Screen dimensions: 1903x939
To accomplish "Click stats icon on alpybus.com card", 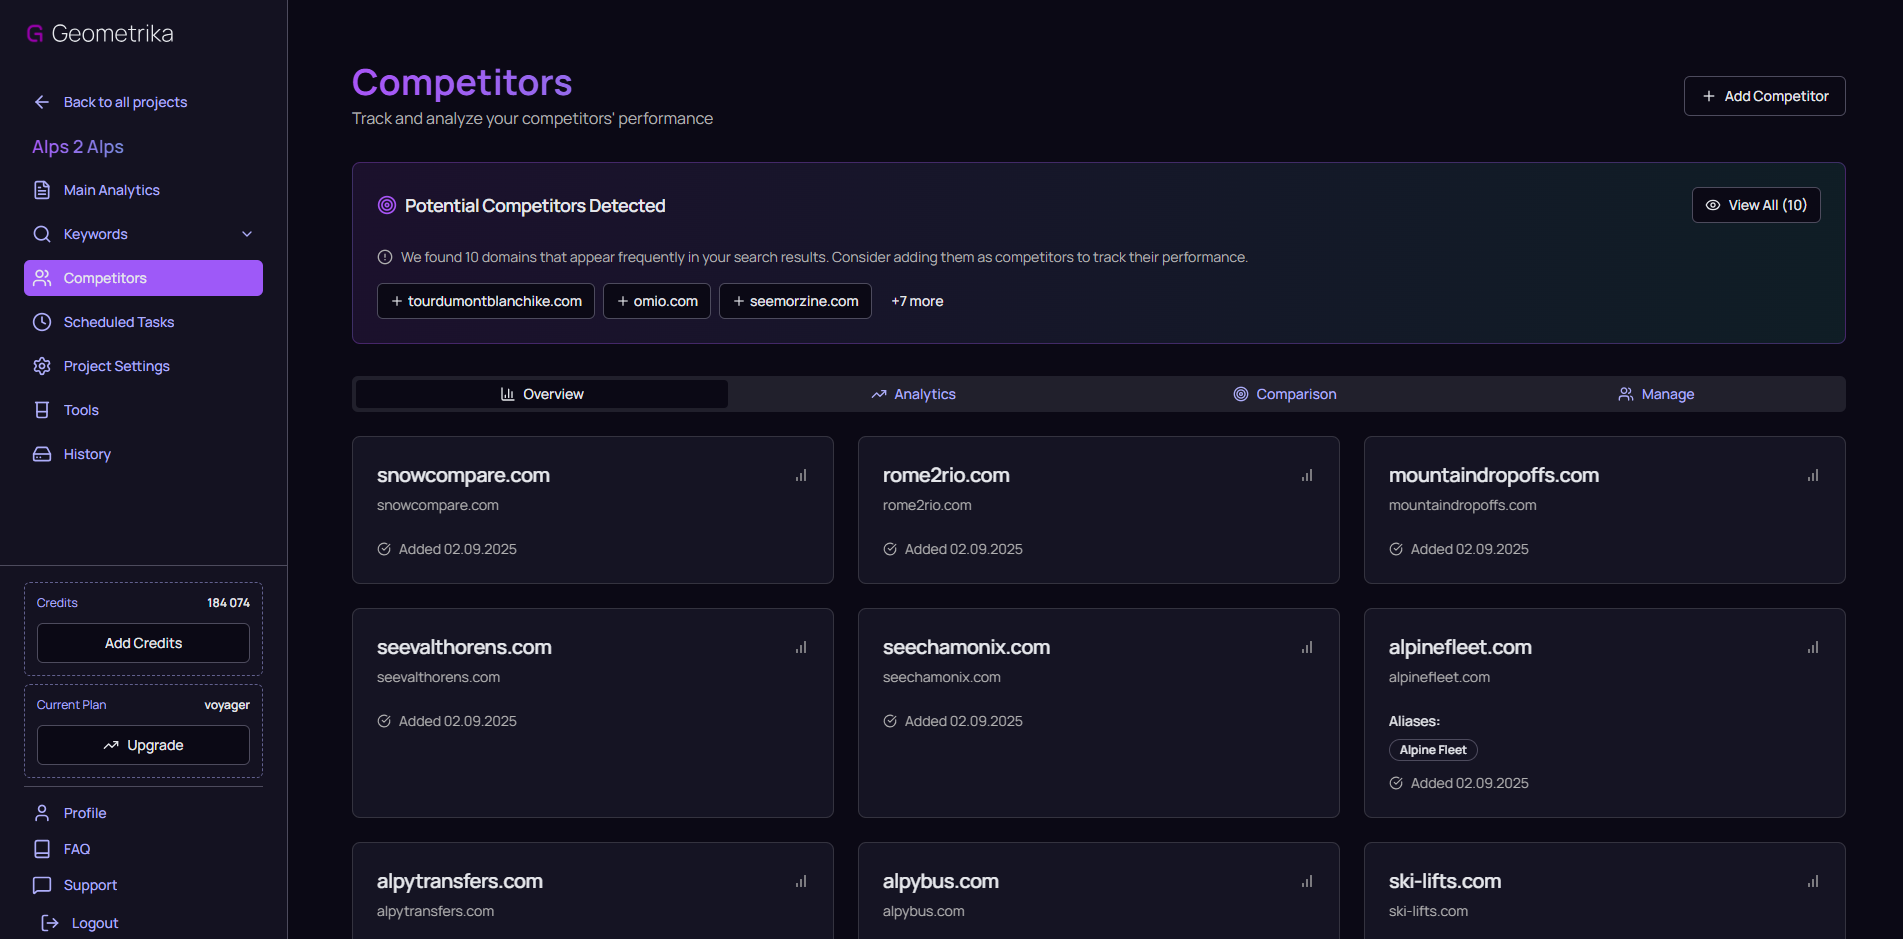I will 1307,882.
